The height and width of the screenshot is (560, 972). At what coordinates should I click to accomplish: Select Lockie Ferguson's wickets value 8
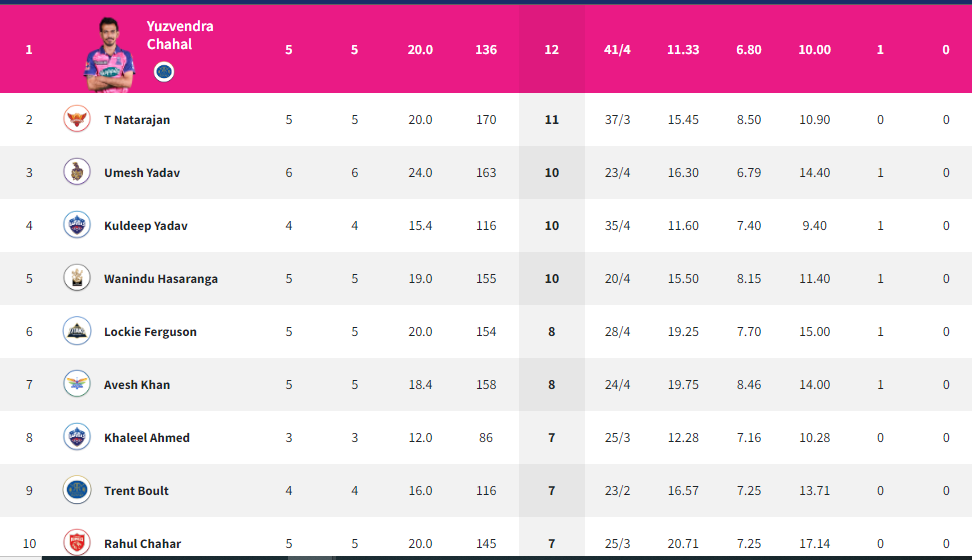pyautogui.click(x=552, y=332)
